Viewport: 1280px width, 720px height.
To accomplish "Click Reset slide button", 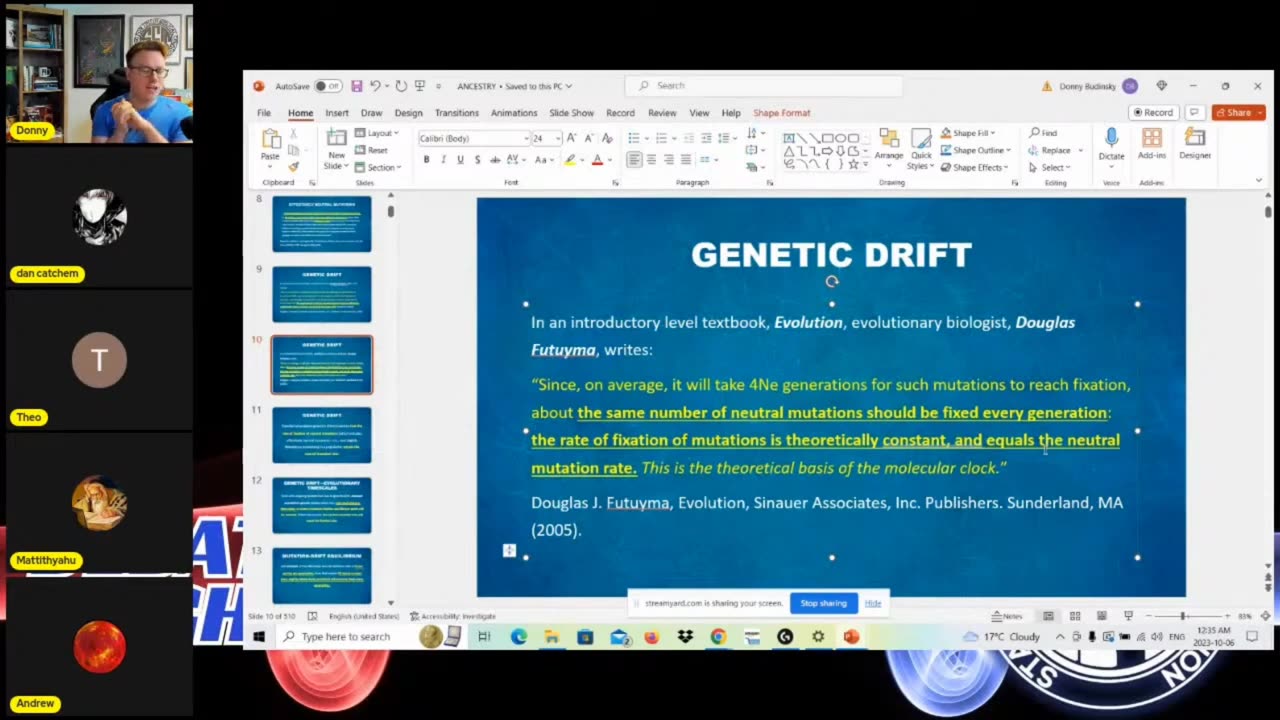I will [372, 150].
